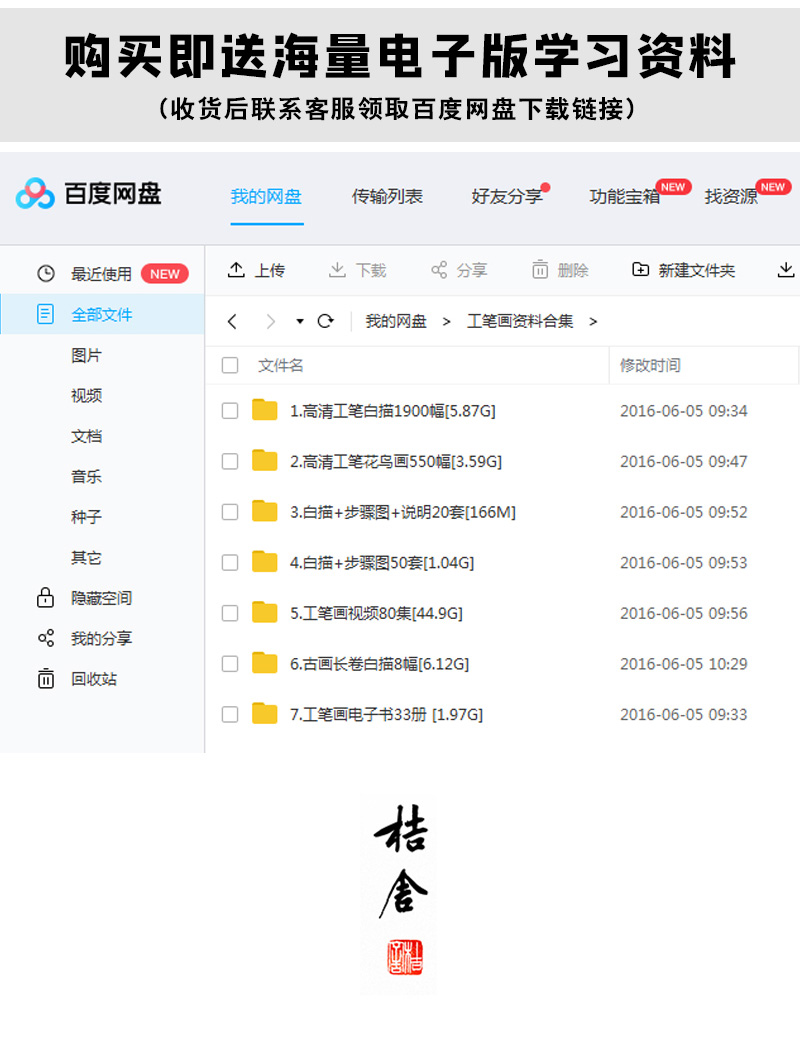
Task: Open hidden space (隐藏空间) lock item
Action: tap(46, 598)
